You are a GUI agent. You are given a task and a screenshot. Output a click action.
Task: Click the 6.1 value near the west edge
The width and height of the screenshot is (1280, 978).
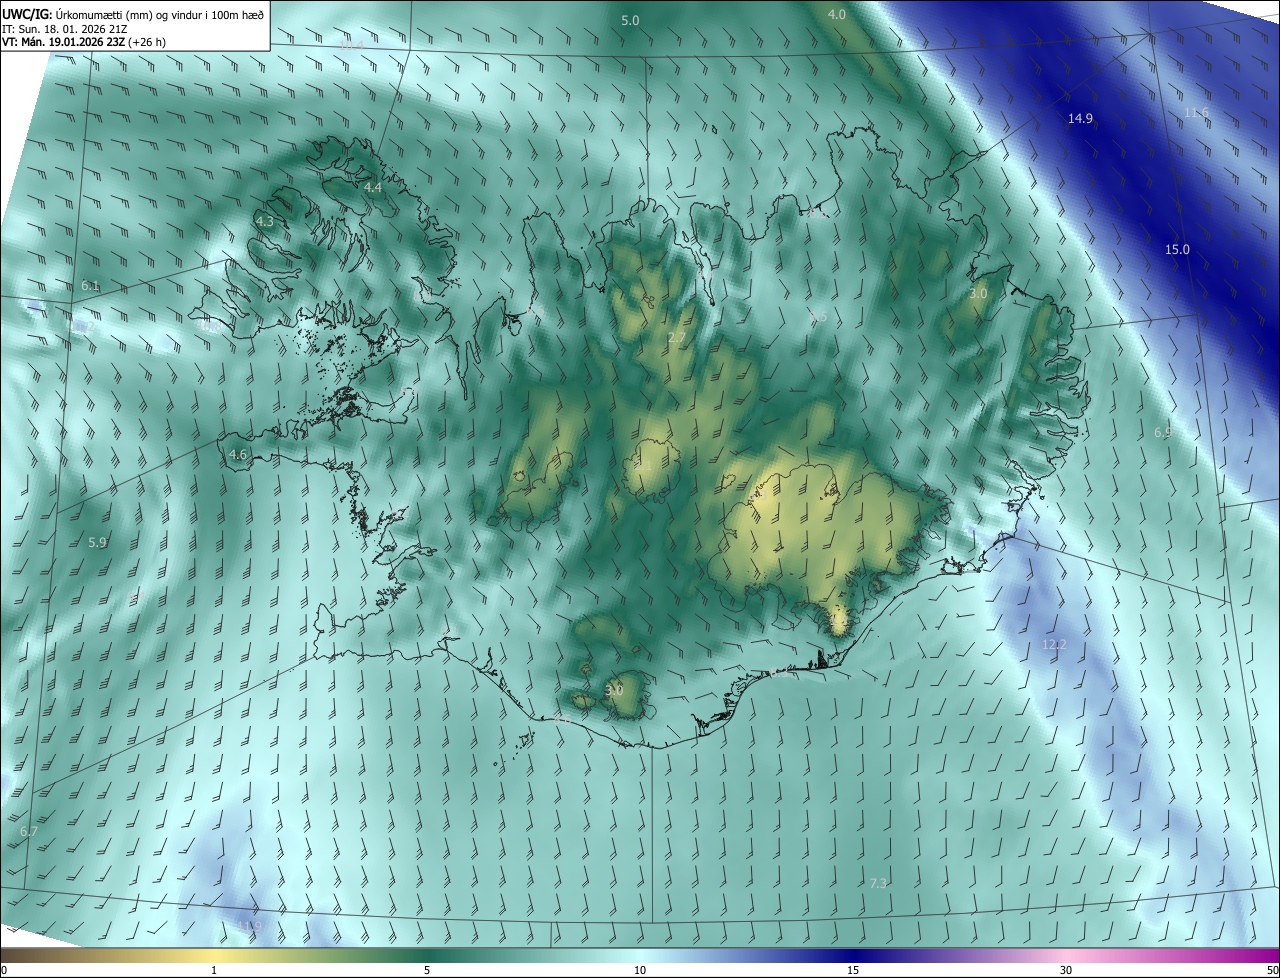90,286
